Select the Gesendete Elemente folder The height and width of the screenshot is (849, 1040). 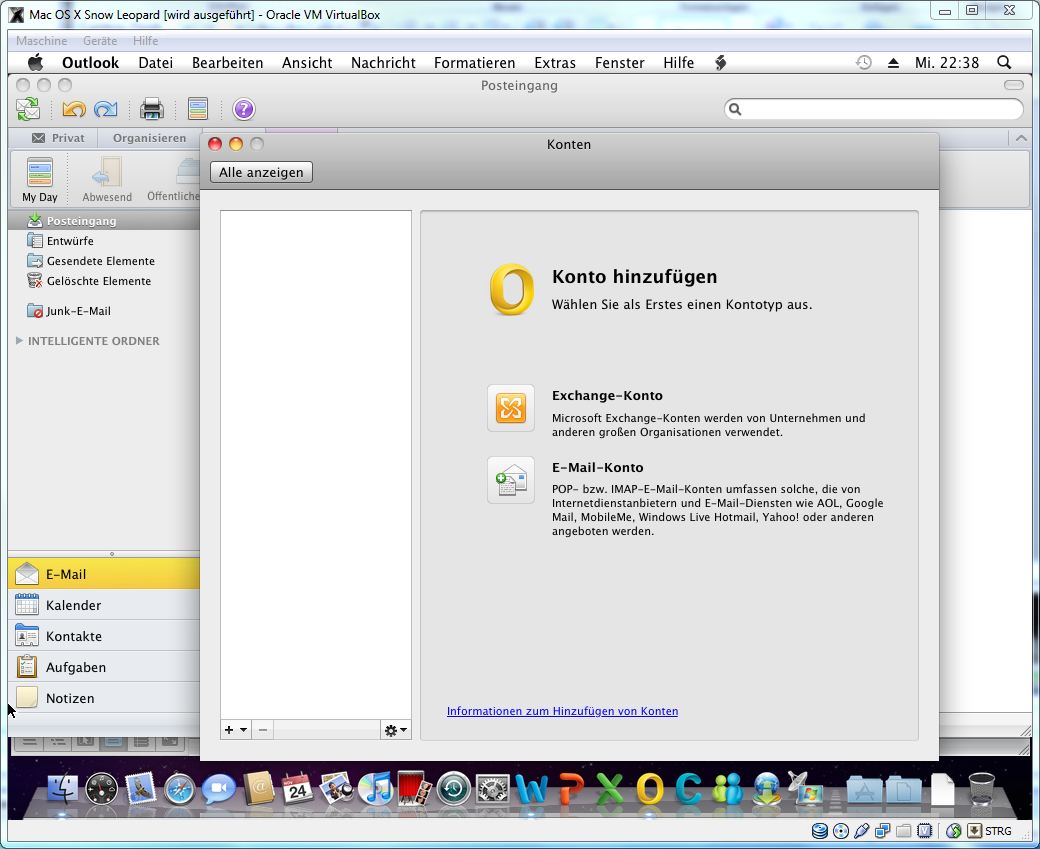(104, 261)
